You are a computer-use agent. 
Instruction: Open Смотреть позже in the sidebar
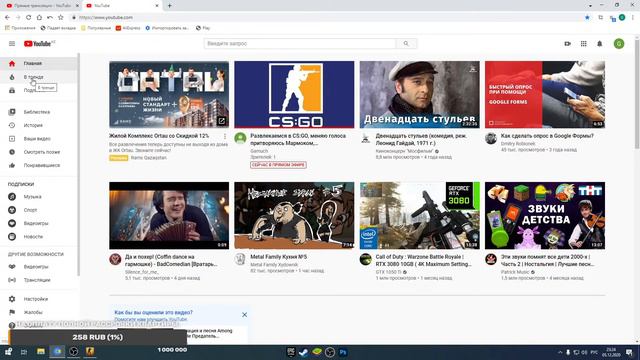pyautogui.click(x=39, y=152)
